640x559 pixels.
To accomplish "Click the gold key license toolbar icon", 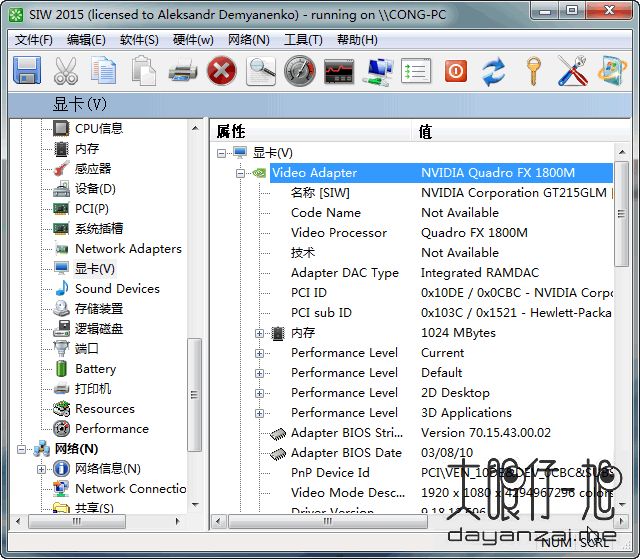I will coord(533,71).
